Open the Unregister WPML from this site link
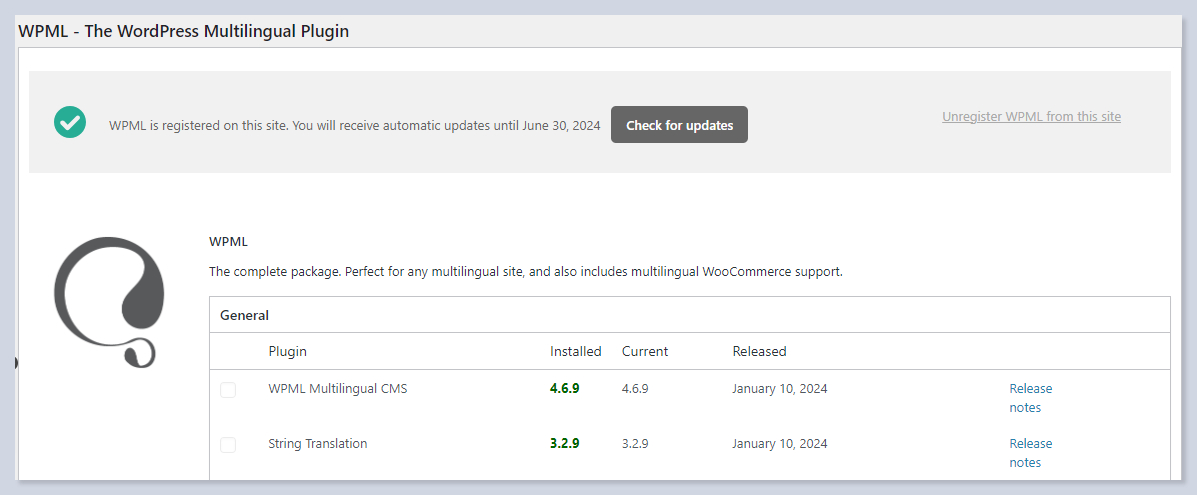Image resolution: width=1197 pixels, height=495 pixels. tap(1031, 117)
